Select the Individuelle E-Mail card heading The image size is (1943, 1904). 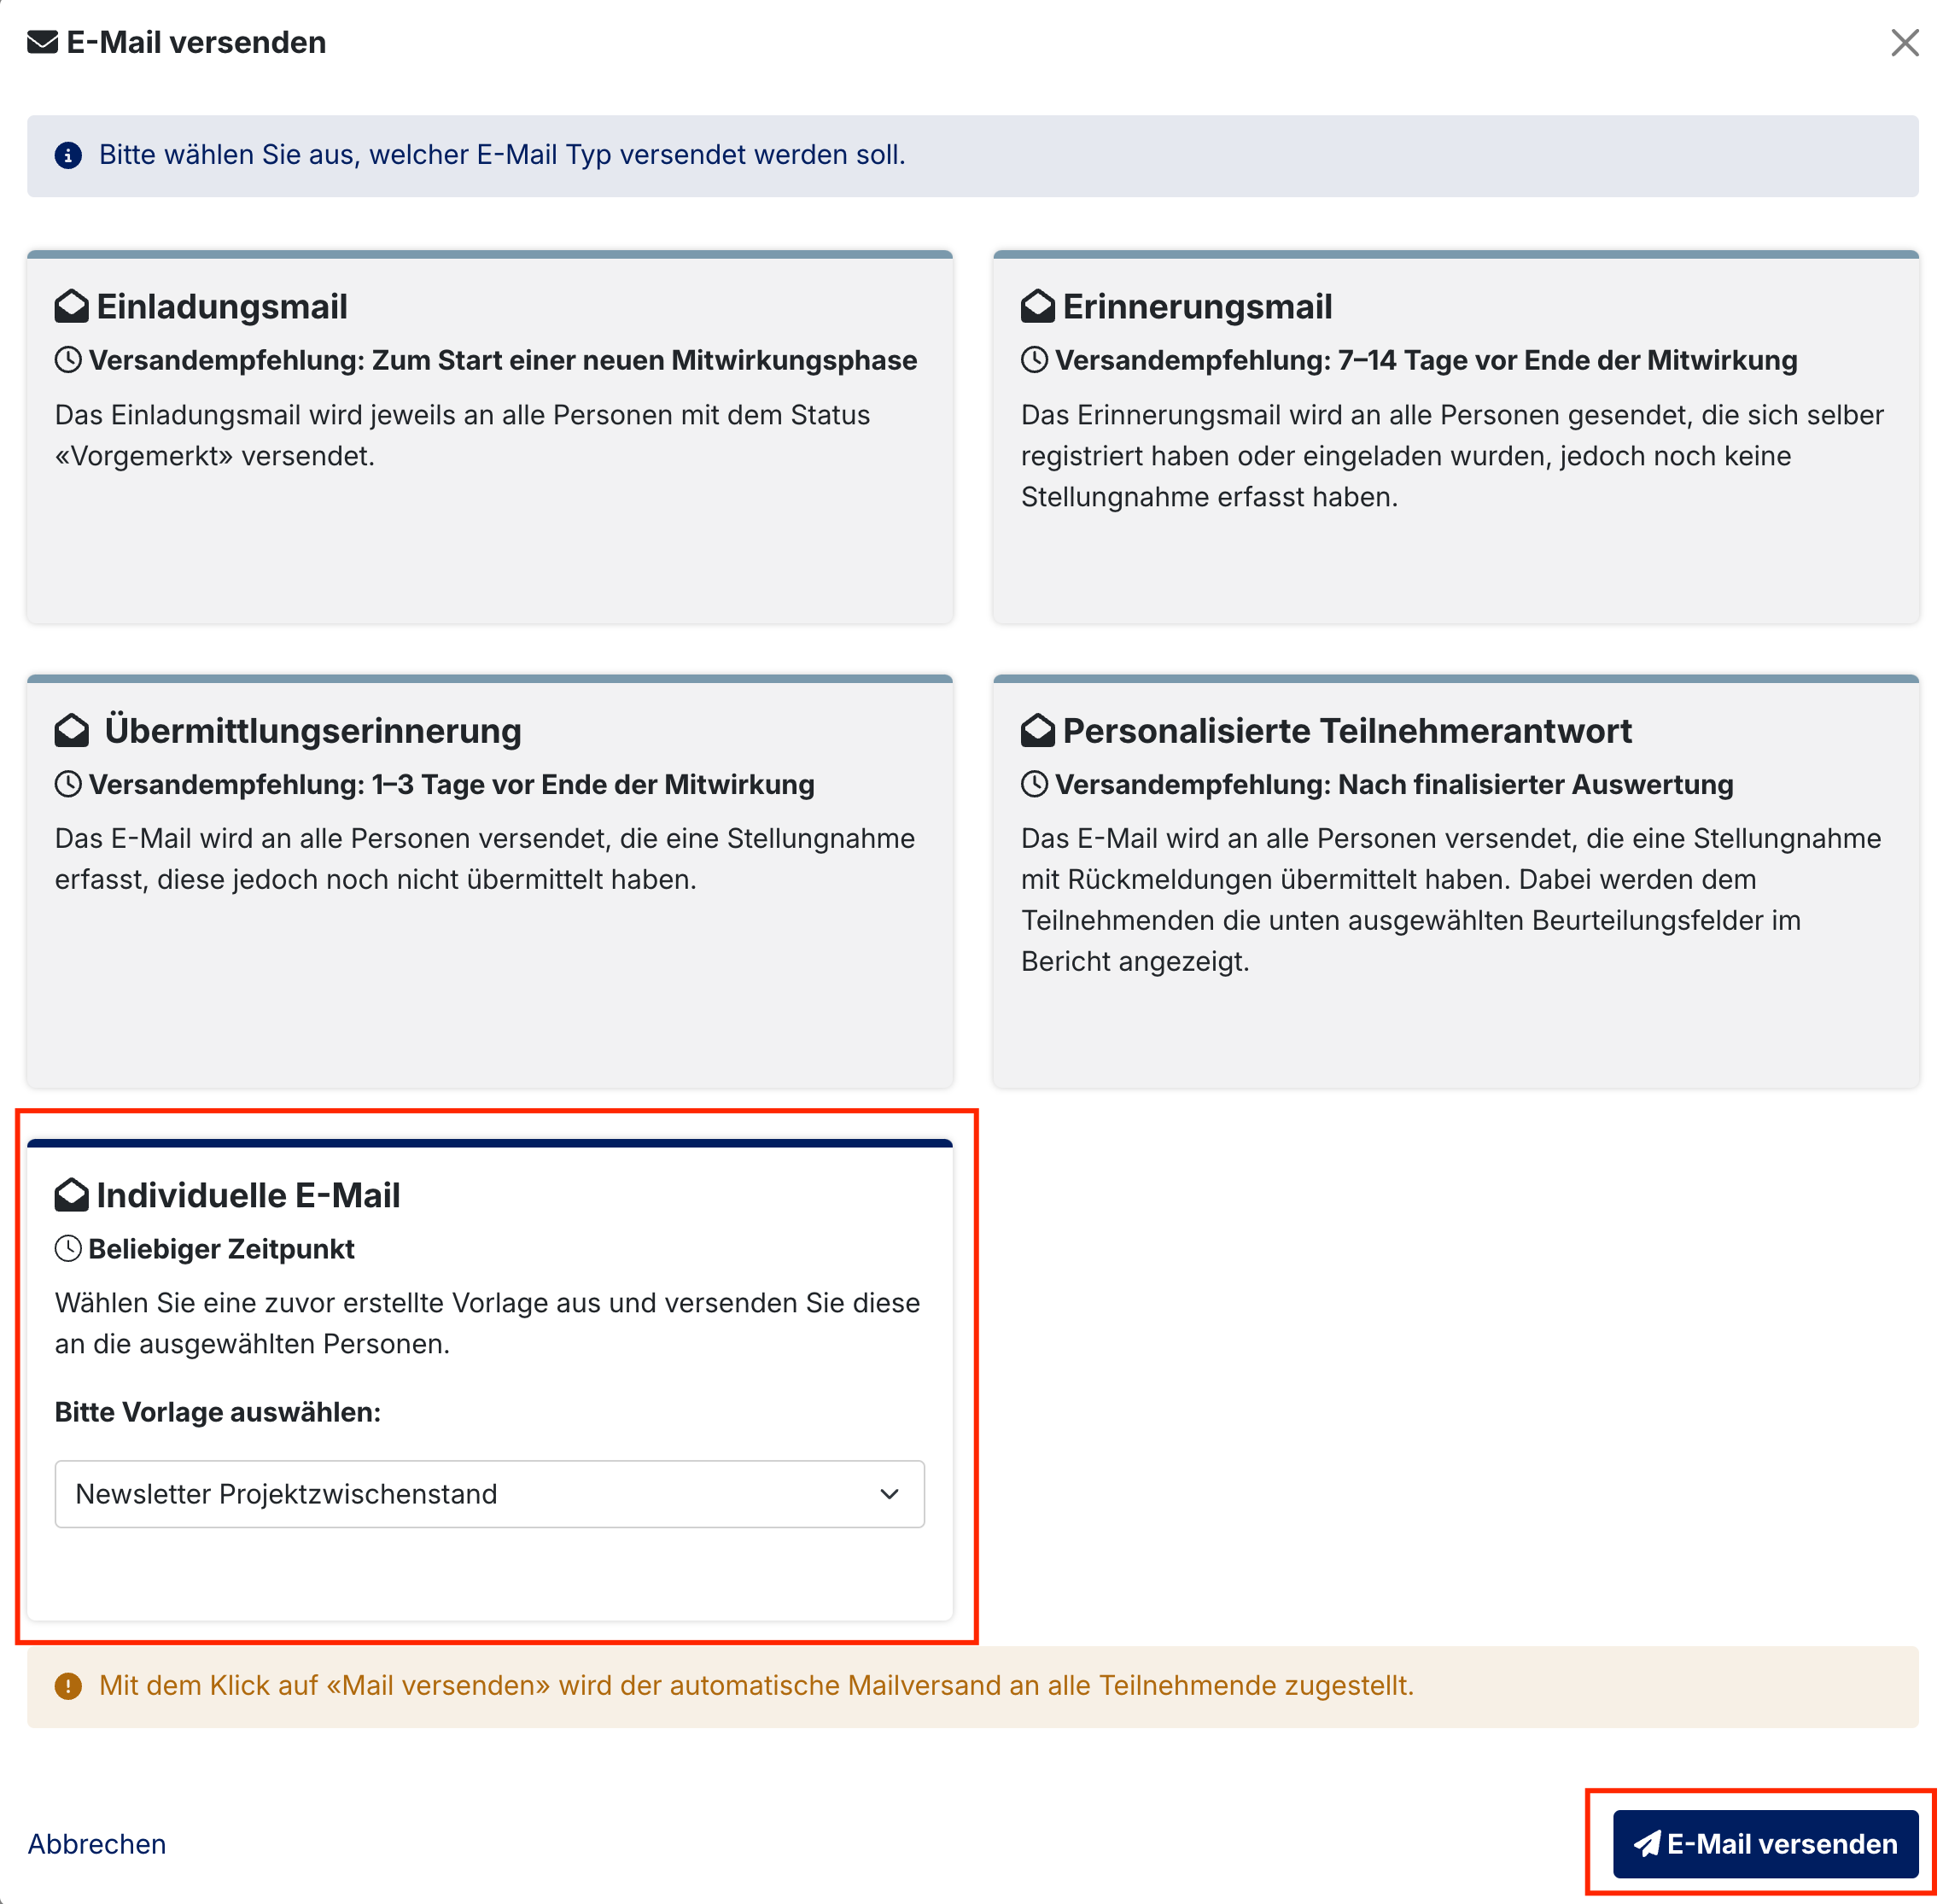(248, 1195)
